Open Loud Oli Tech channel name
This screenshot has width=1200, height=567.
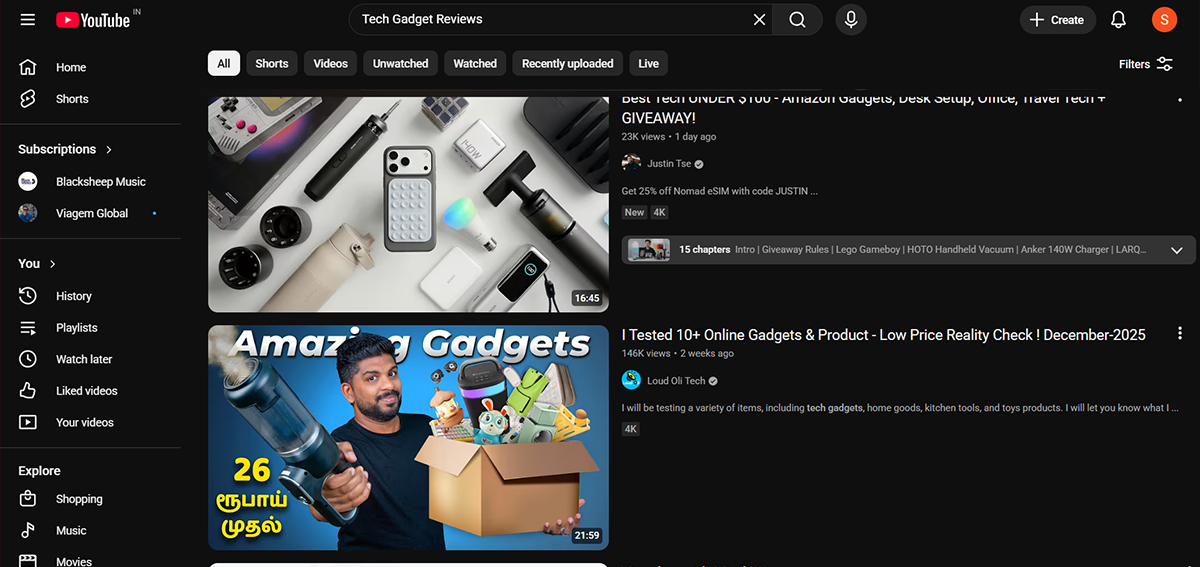click(x=676, y=381)
